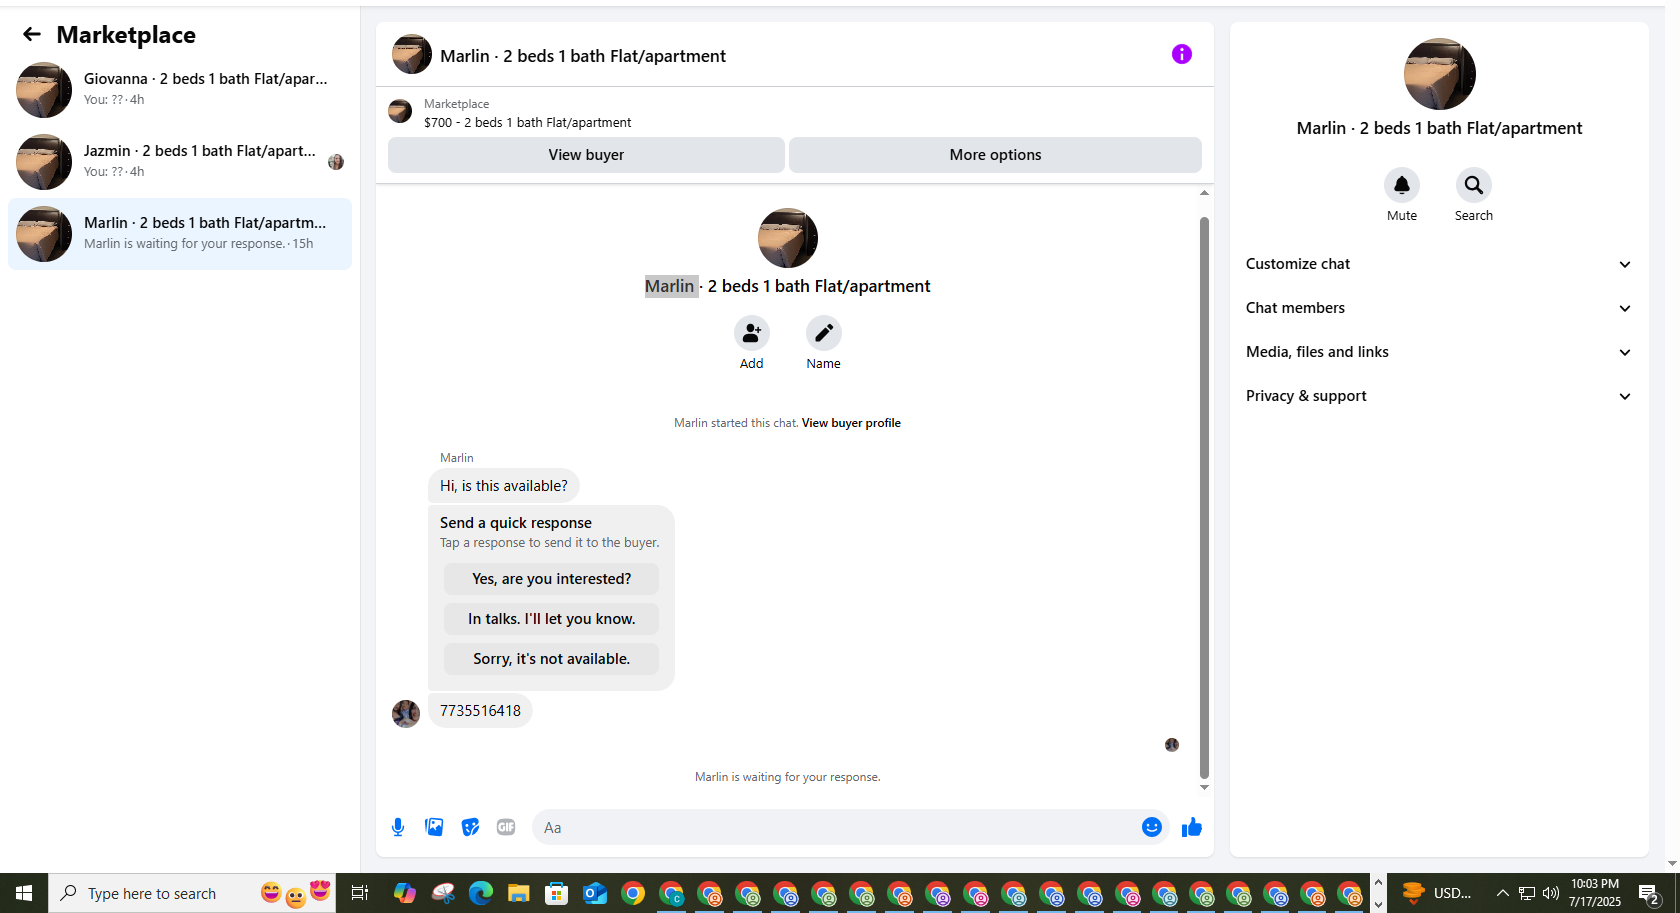Click the Windows taskbar search box
This screenshot has width=1680, height=913.
[192, 893]
